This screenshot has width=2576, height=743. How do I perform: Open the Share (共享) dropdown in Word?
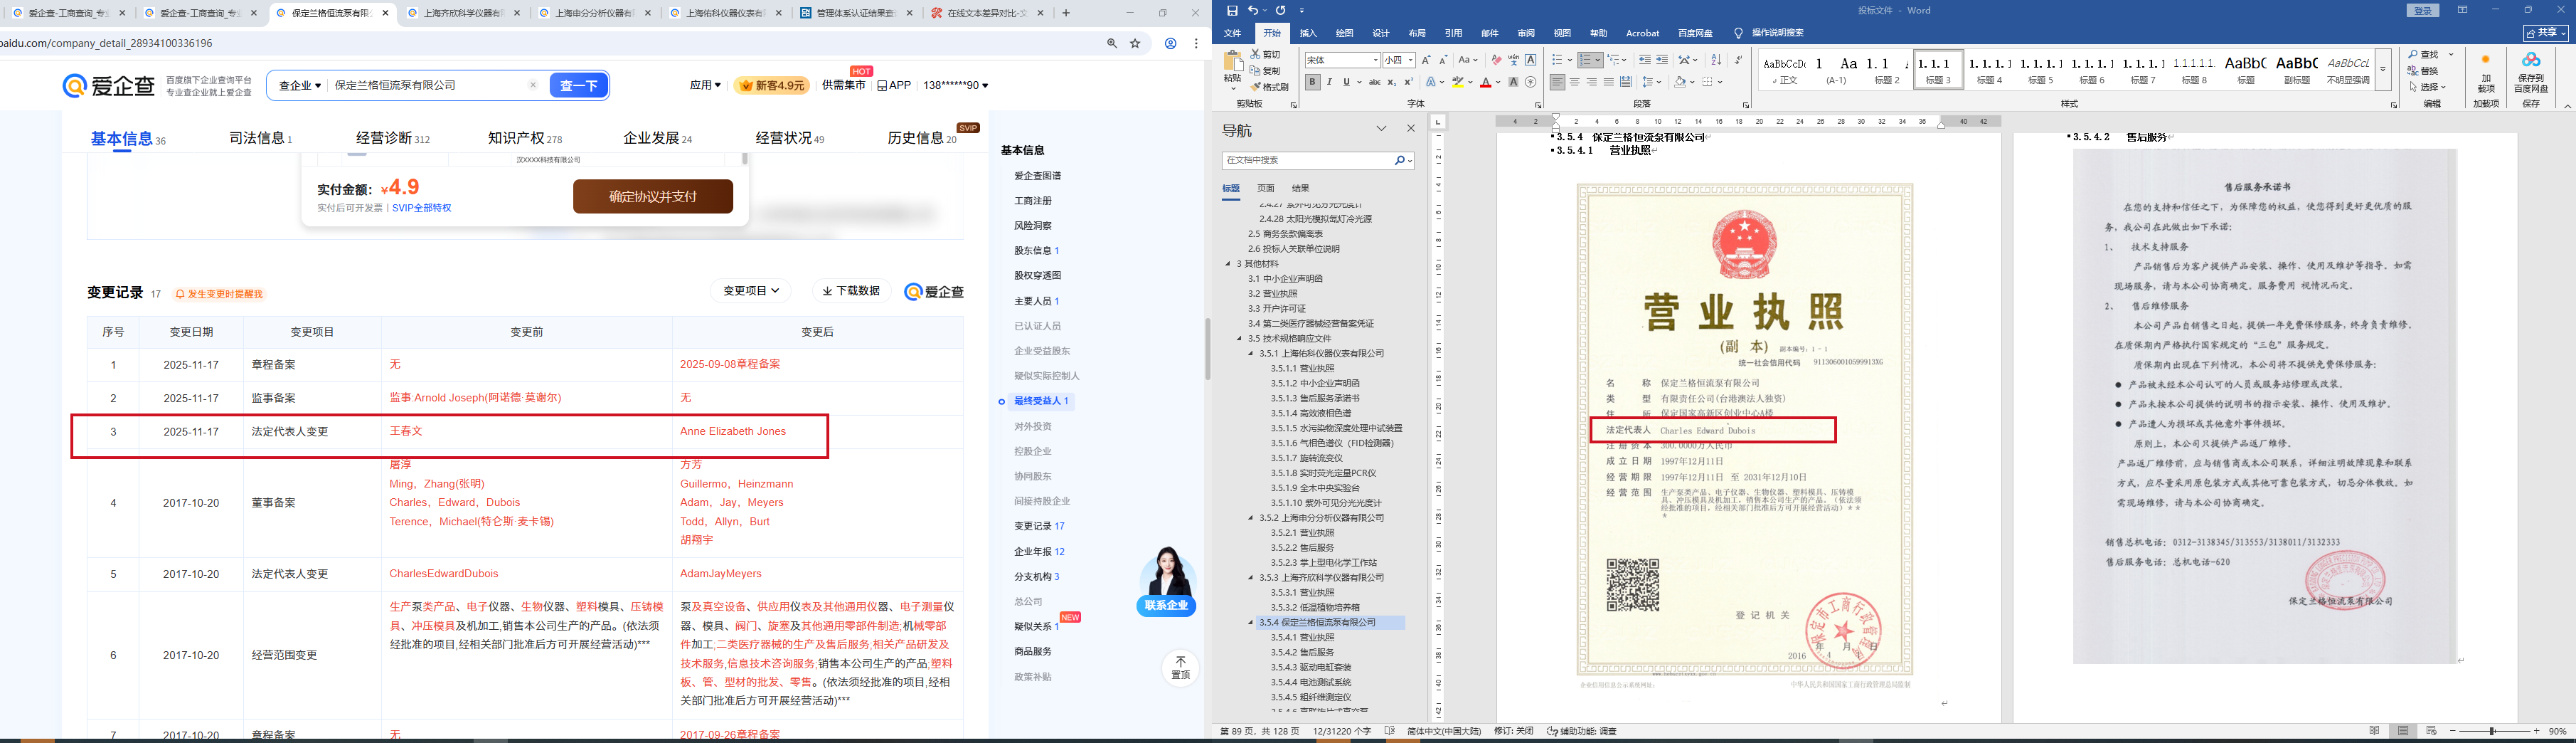pyautogui.click(x=2545, y=33)
